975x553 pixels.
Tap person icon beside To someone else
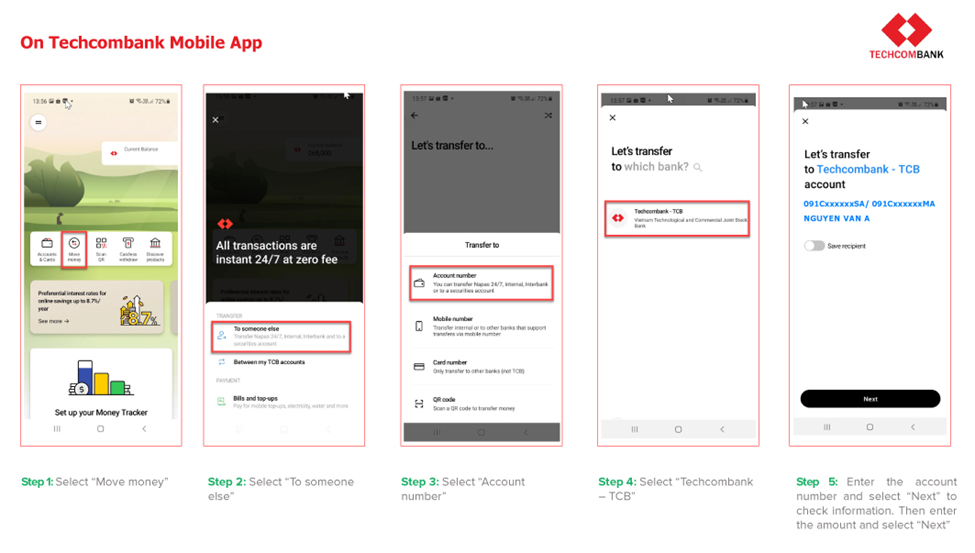point(222,335)
